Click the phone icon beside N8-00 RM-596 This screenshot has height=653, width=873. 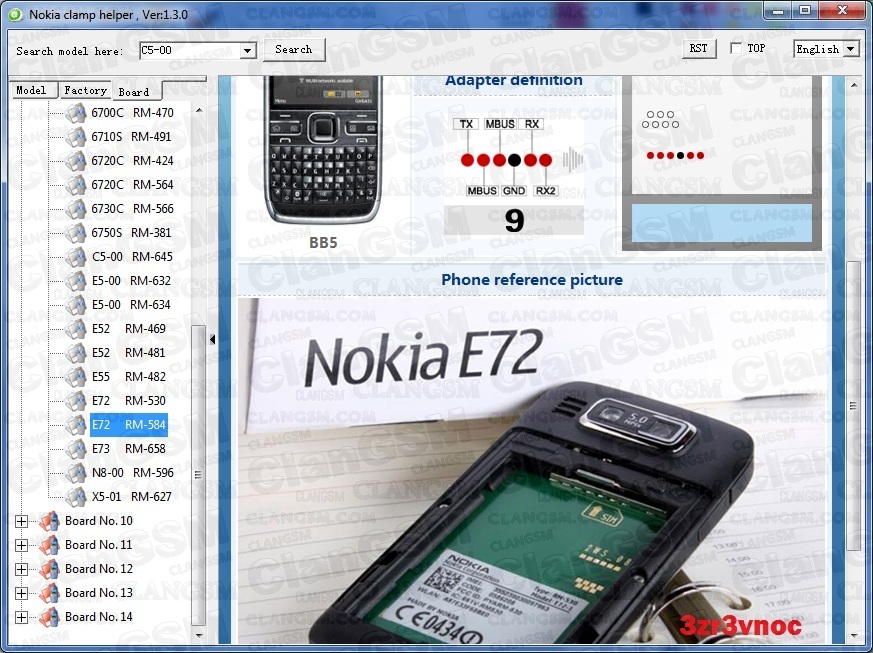pyautogui.click(x=76, y=473)
